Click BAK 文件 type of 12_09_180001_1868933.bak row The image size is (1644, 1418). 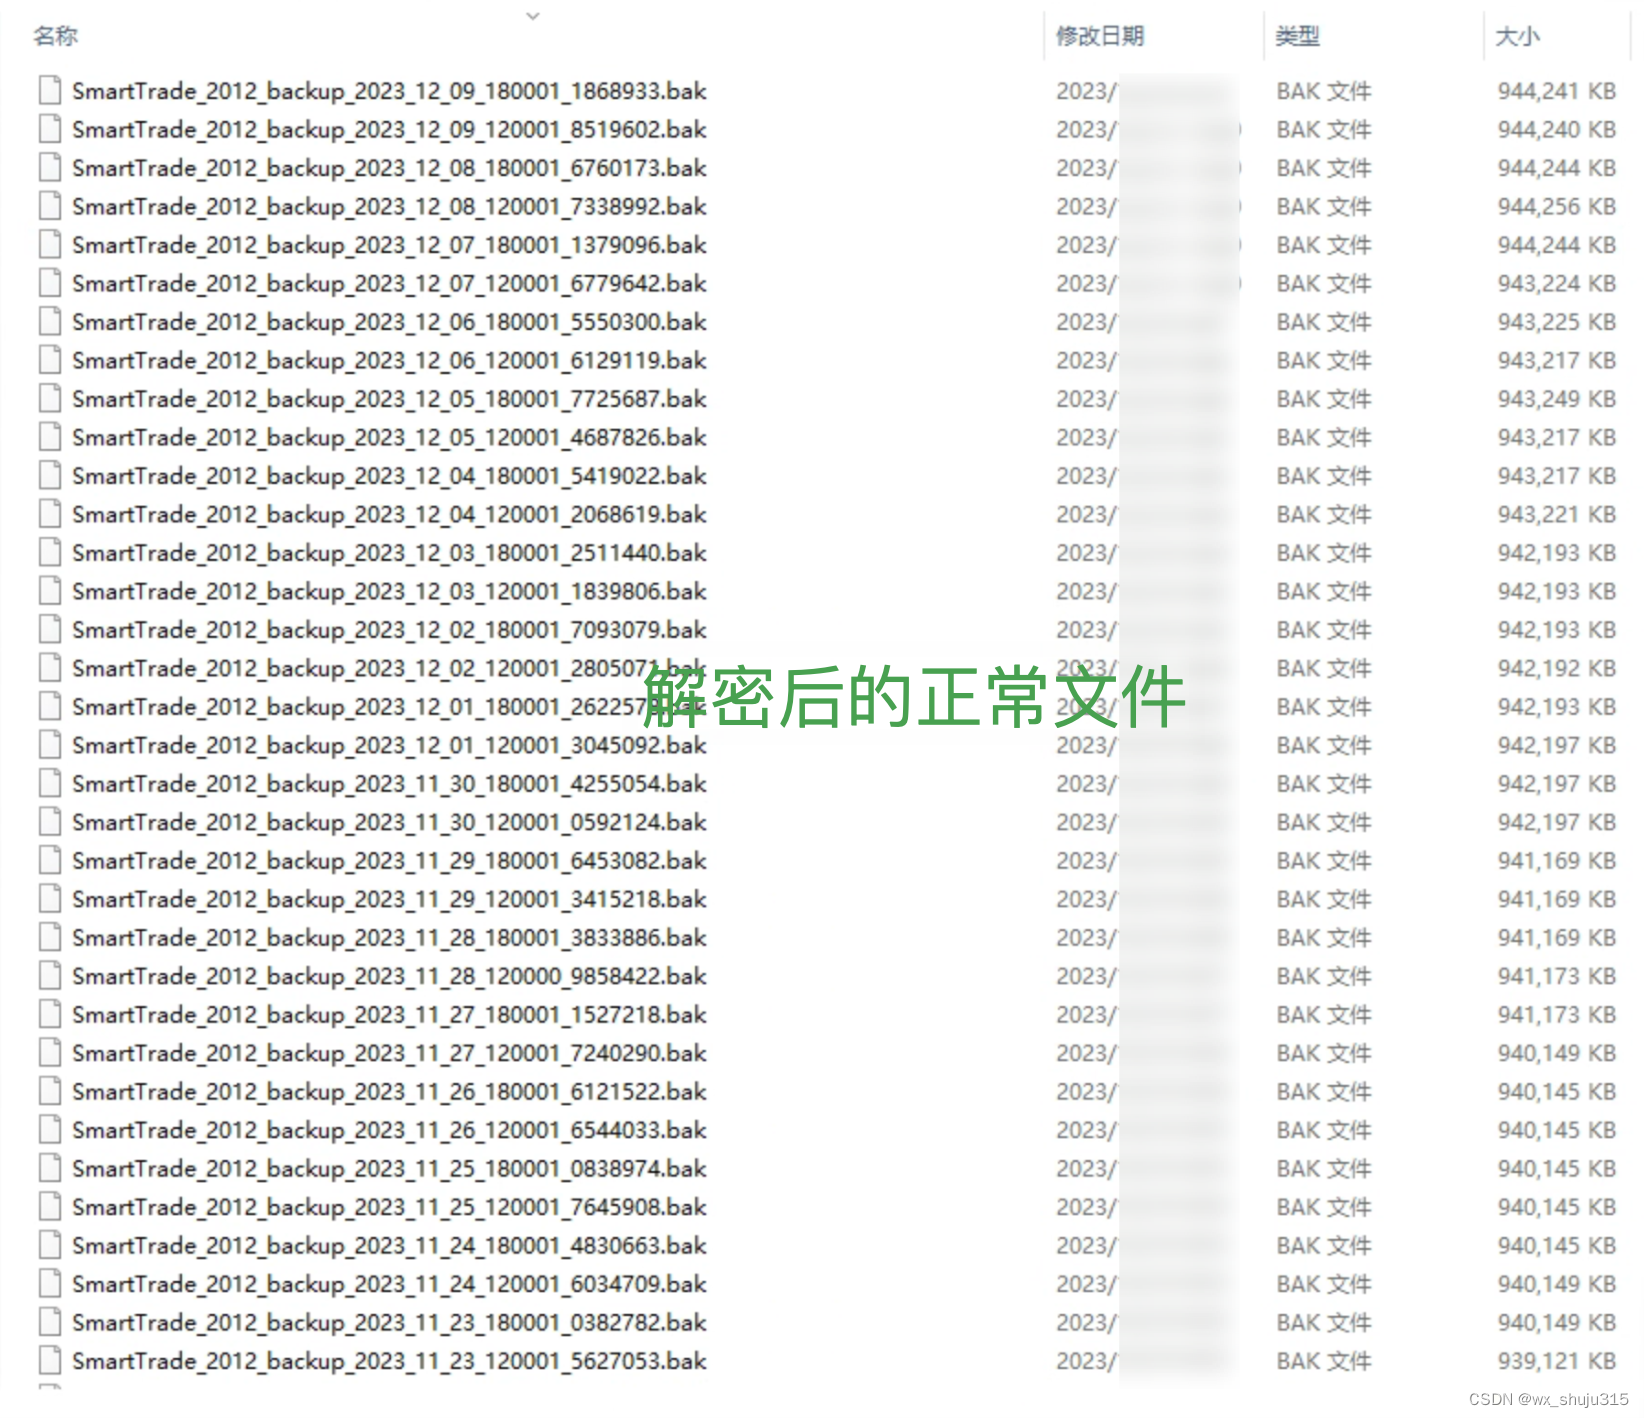pos(1324,91)
